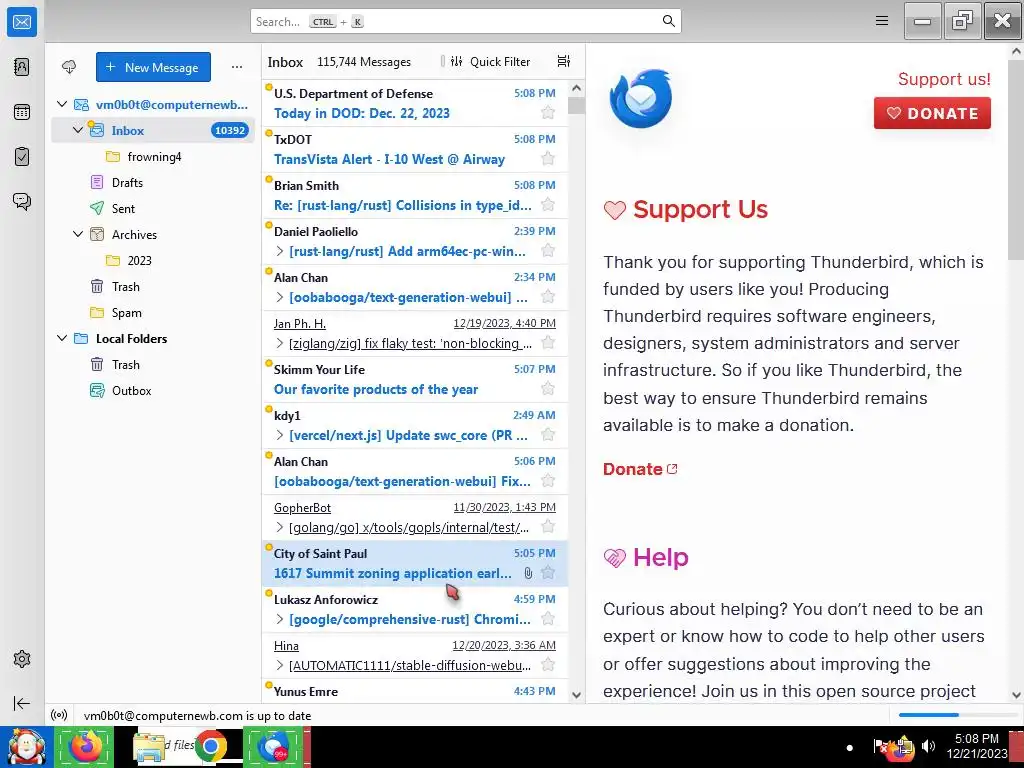Open the City of Saint Paul email

(x=415, y=564)
